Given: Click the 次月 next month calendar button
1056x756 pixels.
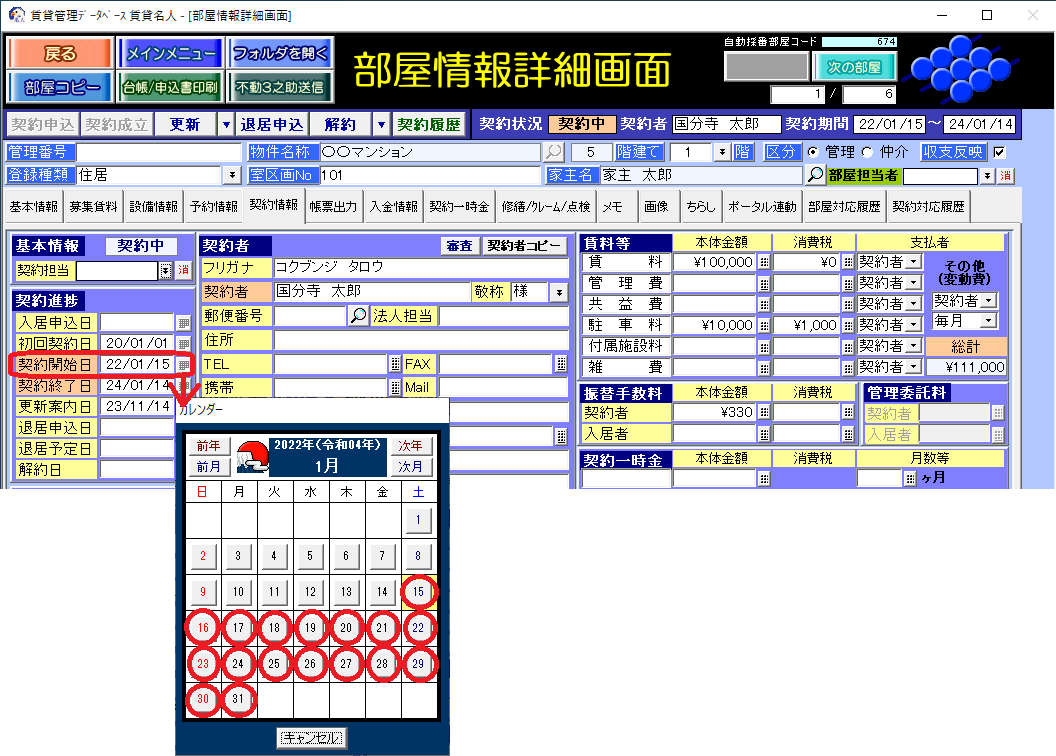Looking at the screenshot, I should pyautogui.click(x=410, y=467).
